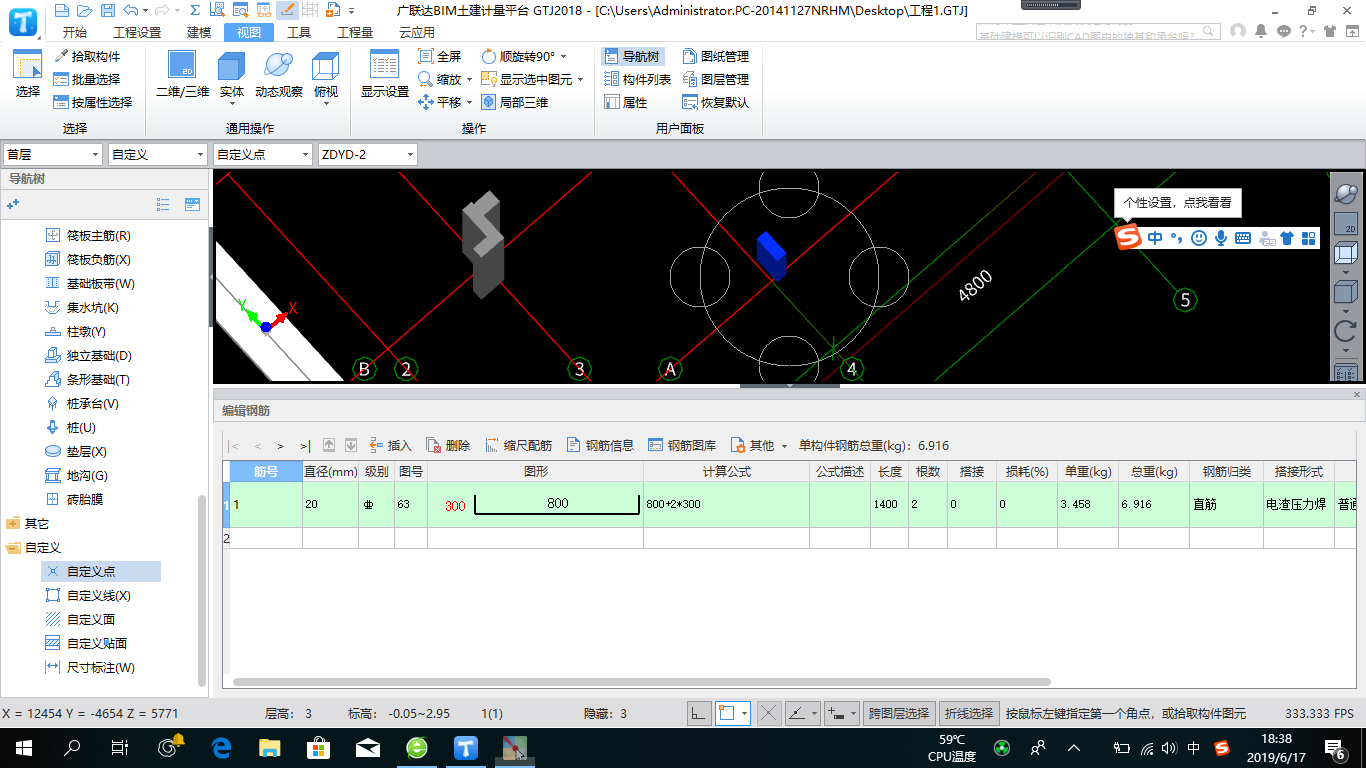Switch to the 工程量 ribbon tab
1366x768 pixels.
click(x=355, y=32)
